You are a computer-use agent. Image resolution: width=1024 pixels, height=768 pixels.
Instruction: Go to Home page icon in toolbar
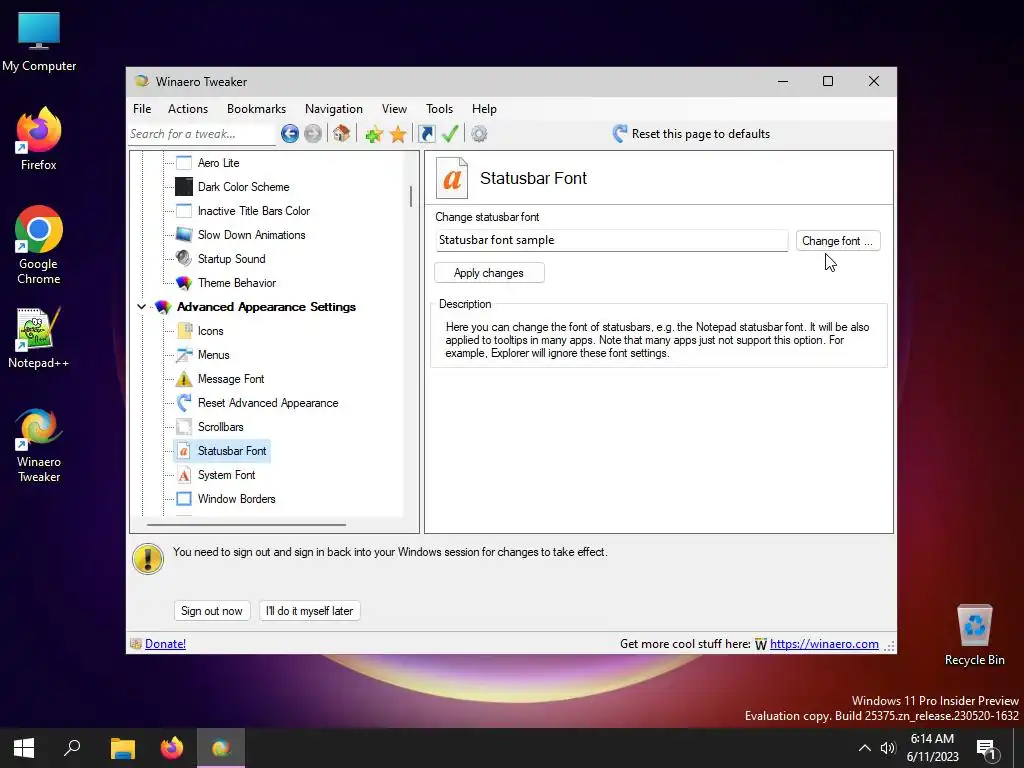[341, 134]
